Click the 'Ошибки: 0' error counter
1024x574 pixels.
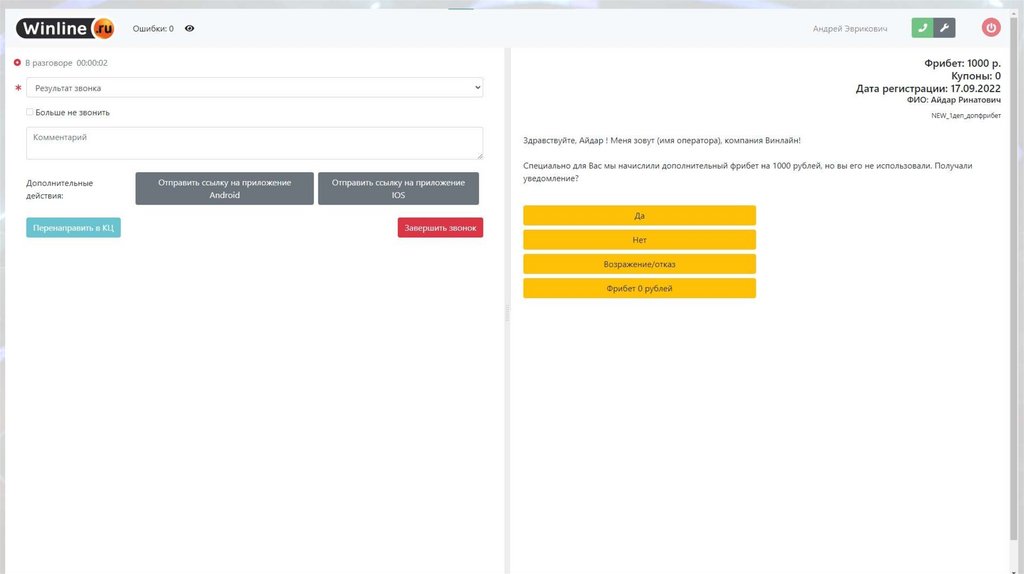(153, 29)
